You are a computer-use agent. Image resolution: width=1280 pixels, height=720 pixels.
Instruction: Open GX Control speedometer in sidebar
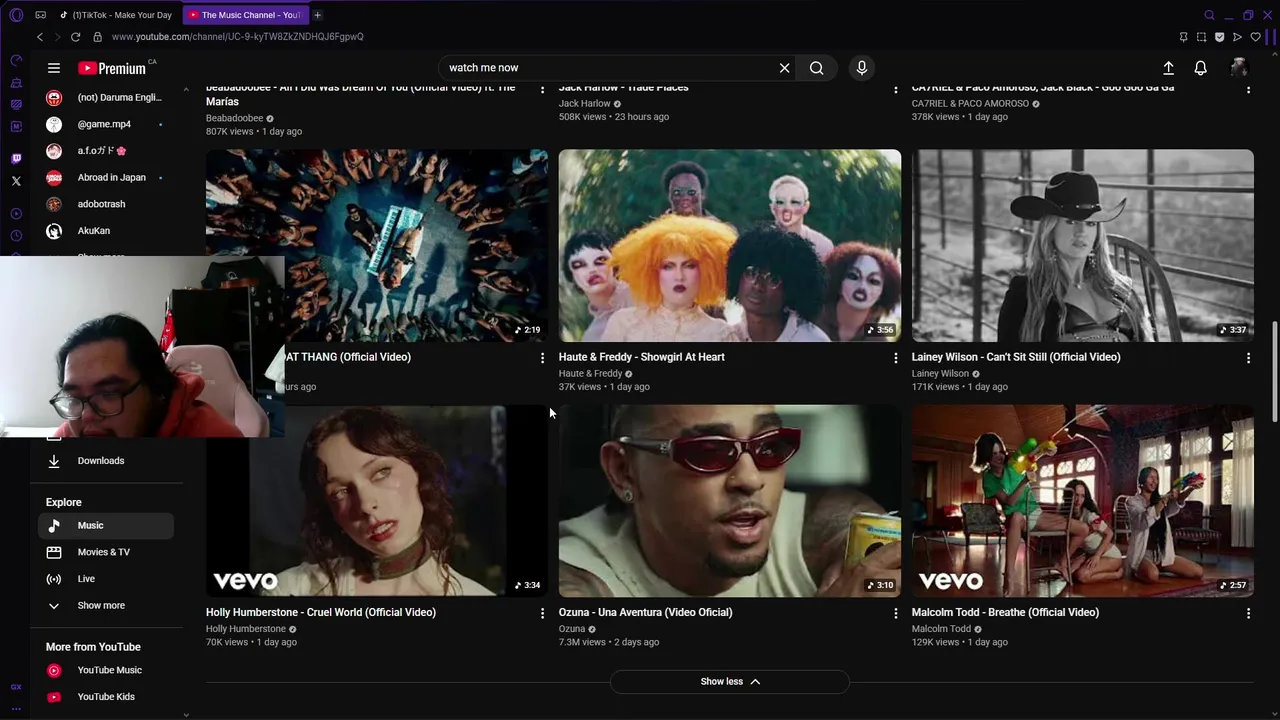pyautogui.click(x=16, y=61)
